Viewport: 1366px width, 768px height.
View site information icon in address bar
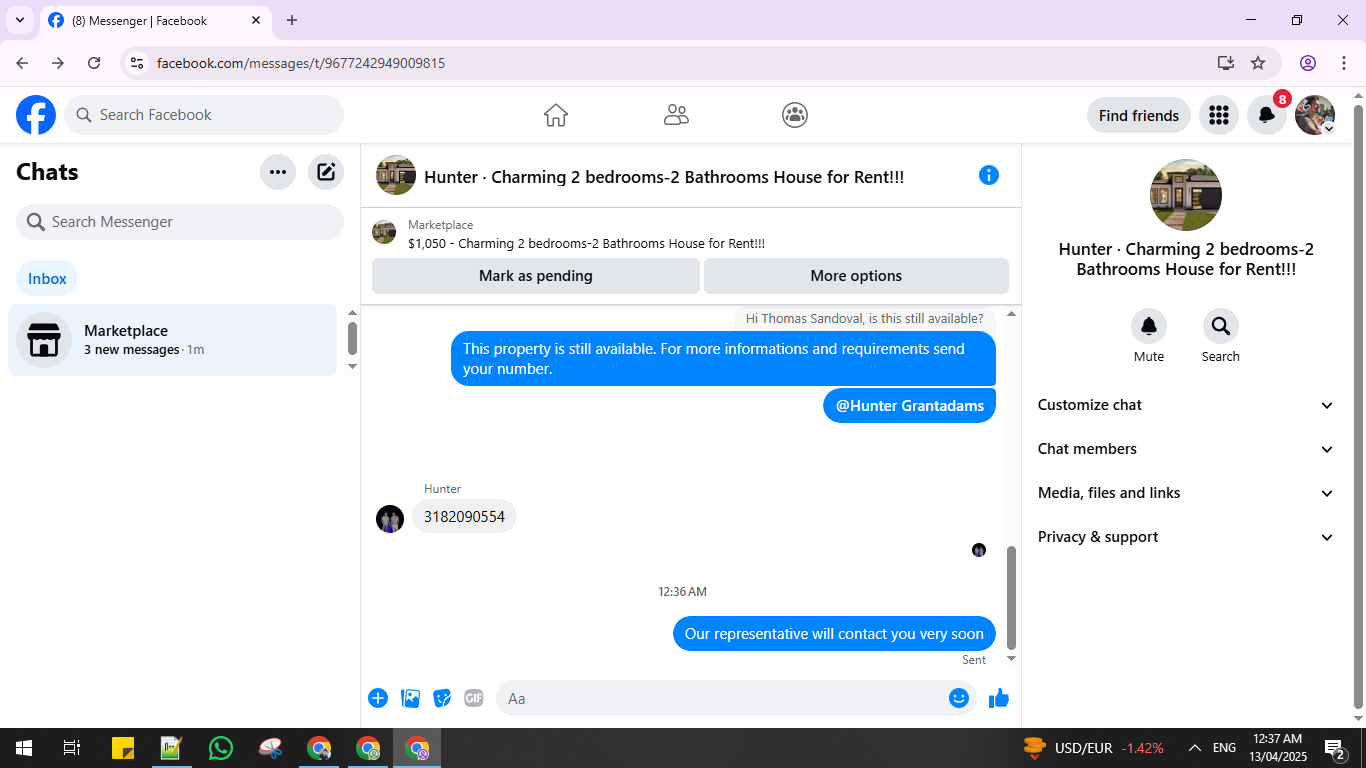(x=138, y=63)
